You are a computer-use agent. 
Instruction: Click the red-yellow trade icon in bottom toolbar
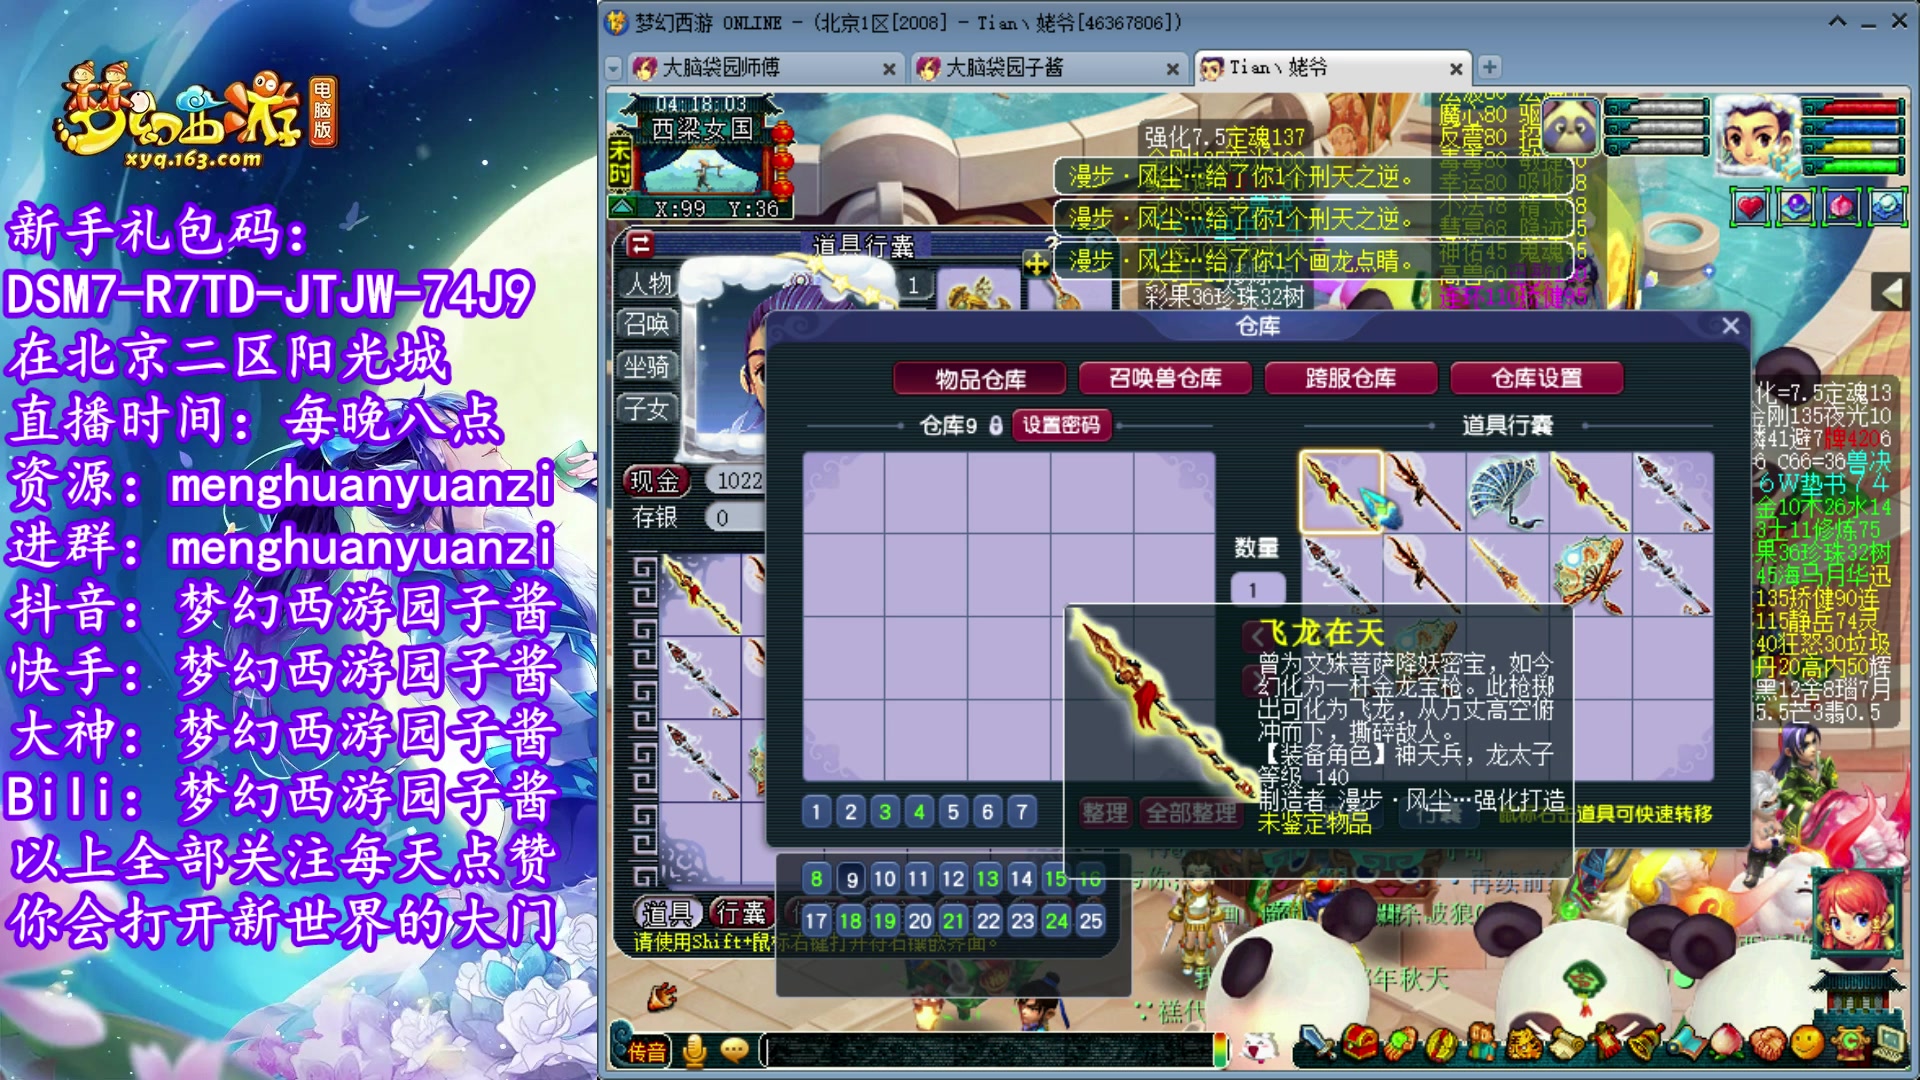pyautogui.click(x=1442, y=1044)
